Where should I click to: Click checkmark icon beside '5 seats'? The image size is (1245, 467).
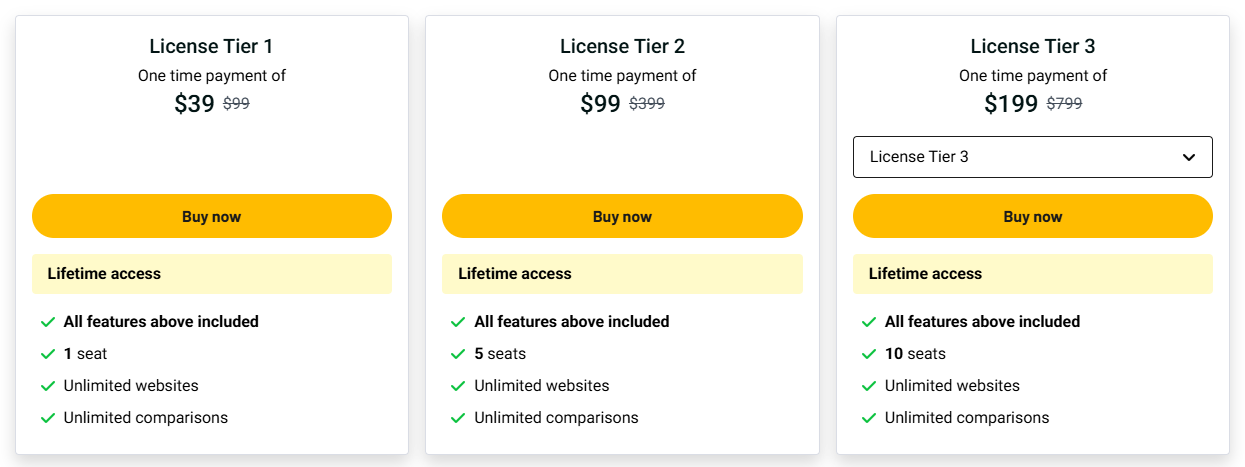coord(458,354)
